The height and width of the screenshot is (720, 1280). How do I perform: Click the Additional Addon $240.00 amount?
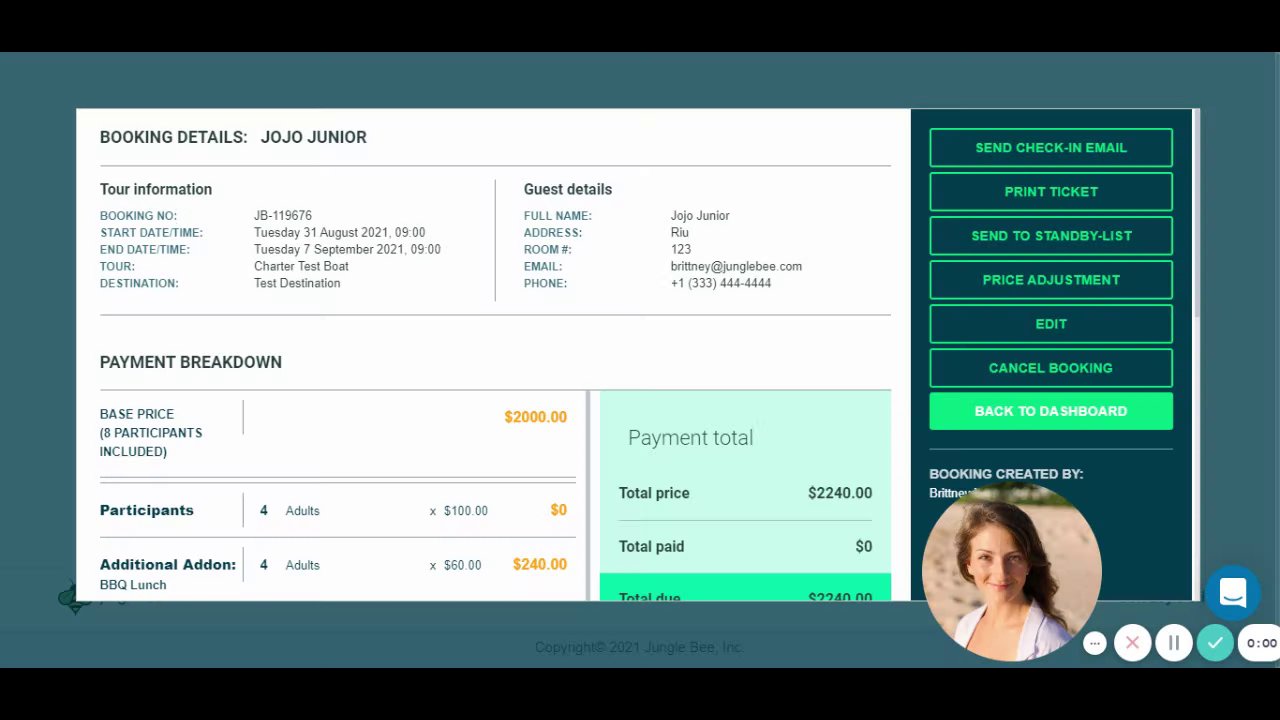click(x=540, y=565)
